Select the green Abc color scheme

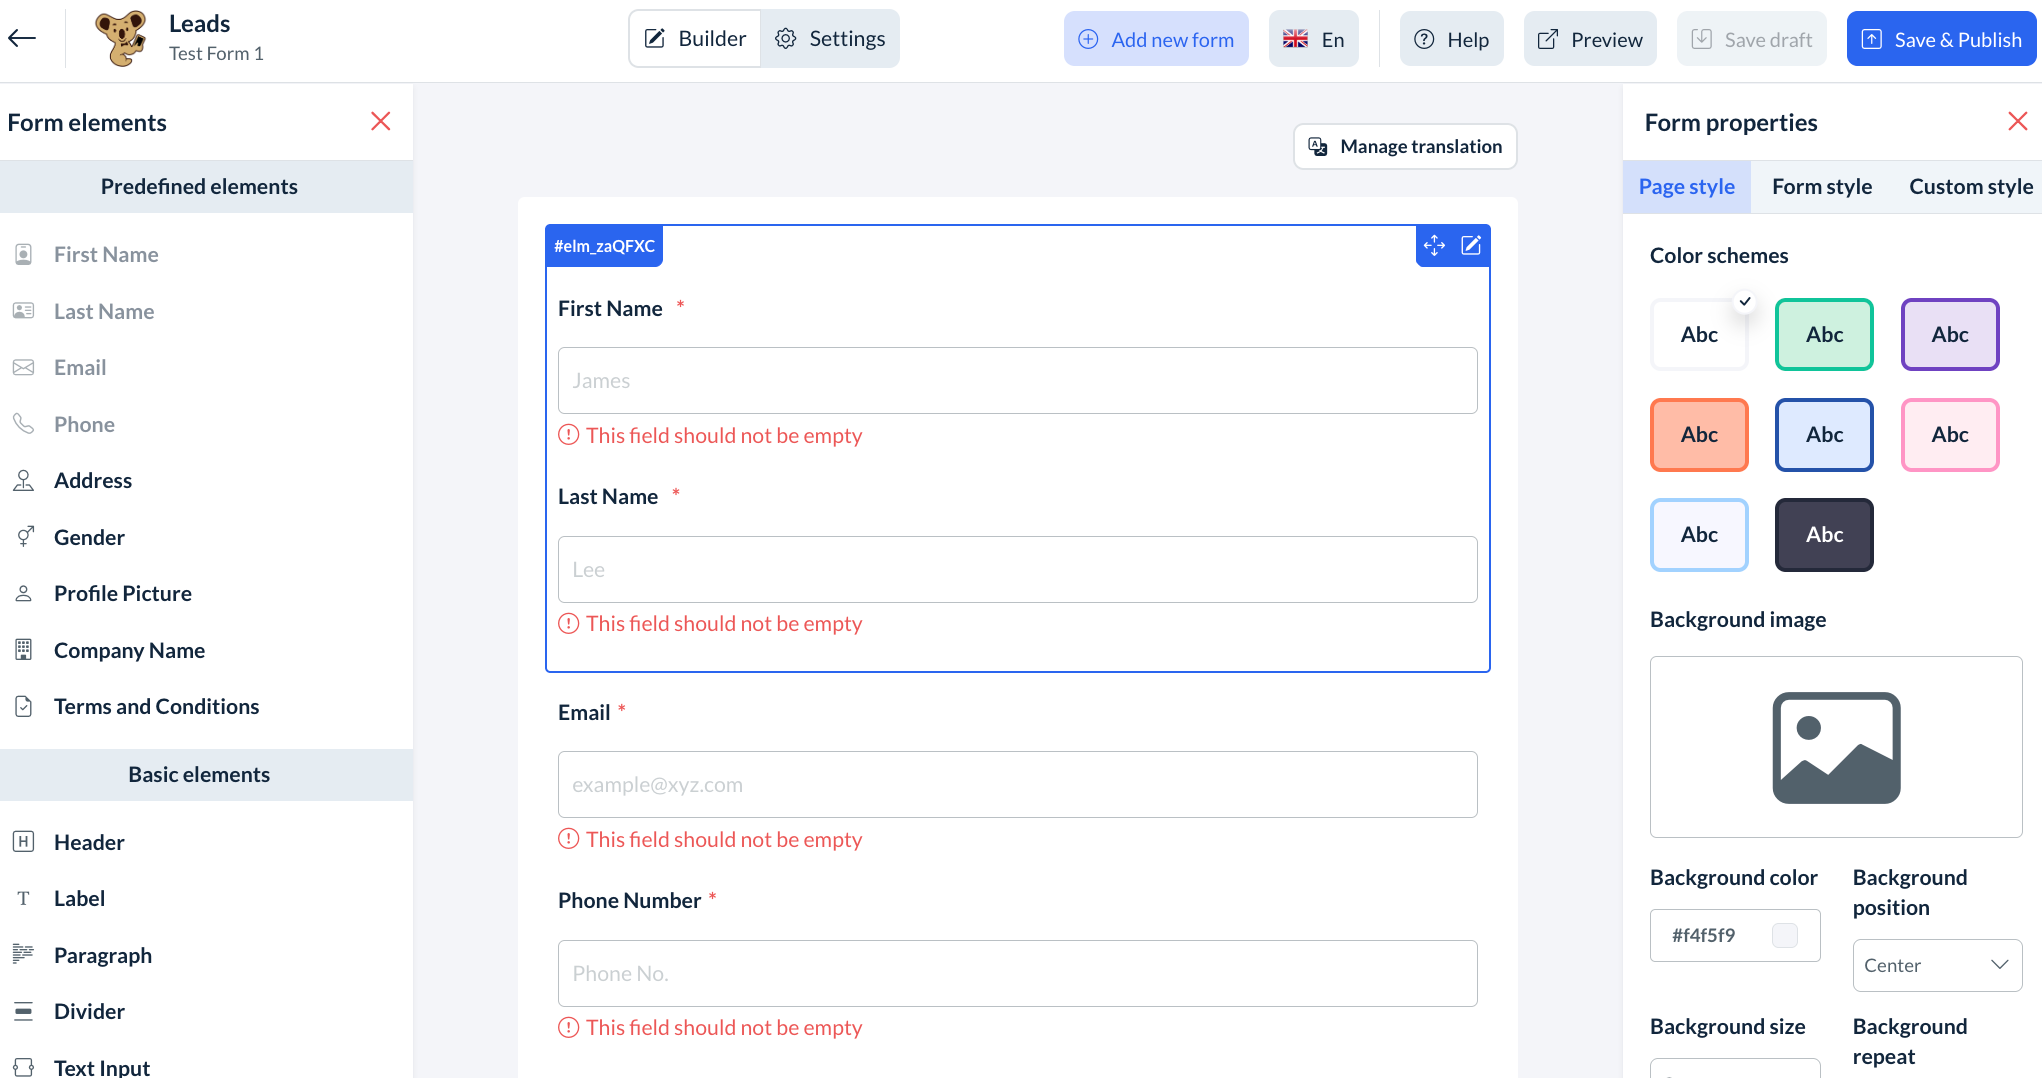(x=1824, y=335)
